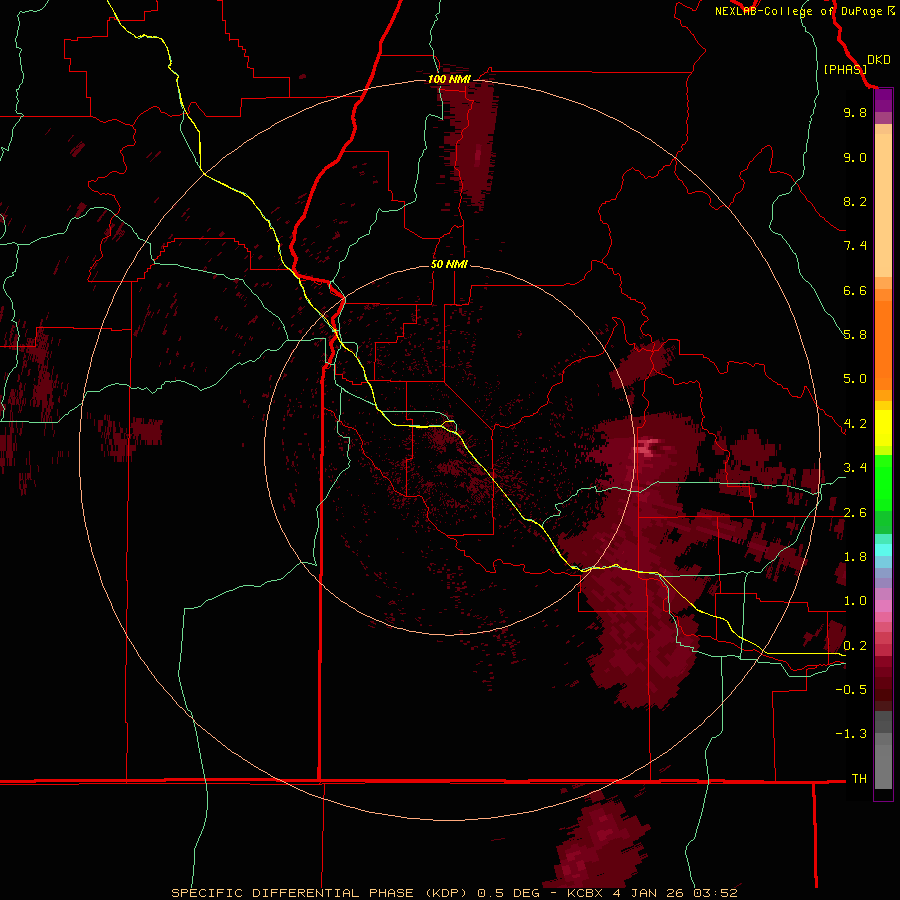Click the yellow band of the color bar
This screenshot has width=900, height=900.
pyautogui.click(x=883, y=428)
